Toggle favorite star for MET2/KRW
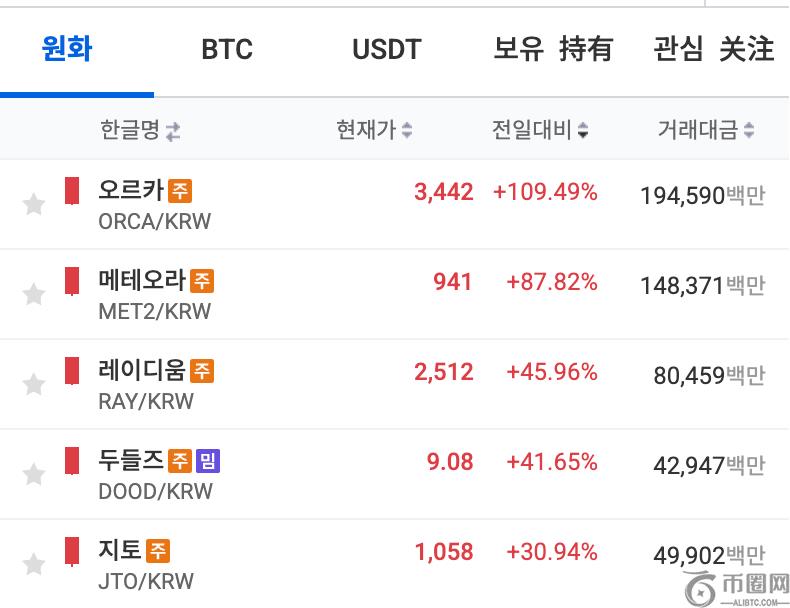The width and height of the screenshot is (790, 608). 34,294
